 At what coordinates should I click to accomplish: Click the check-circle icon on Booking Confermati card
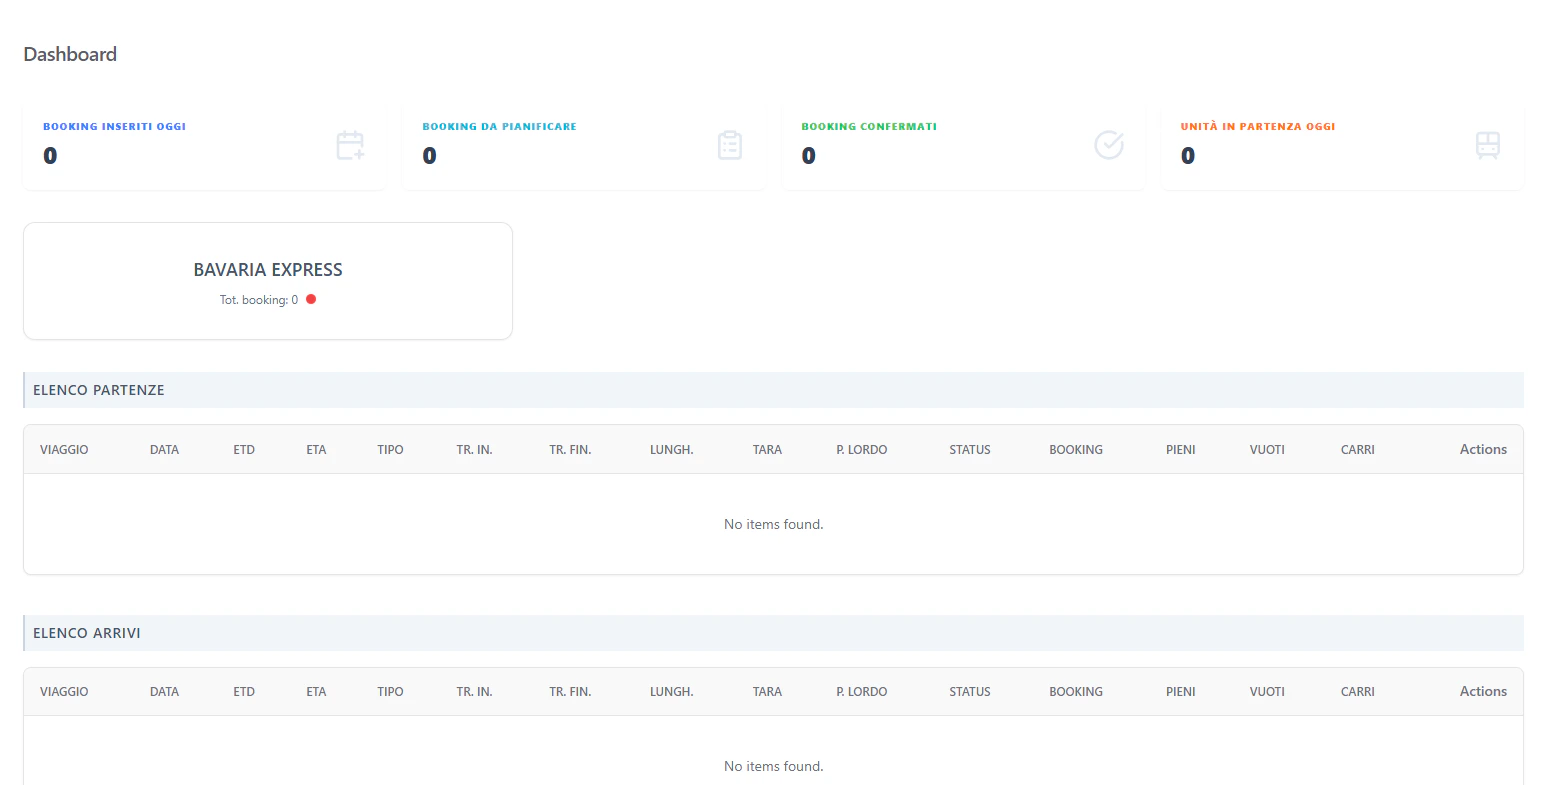point(1110,145)
